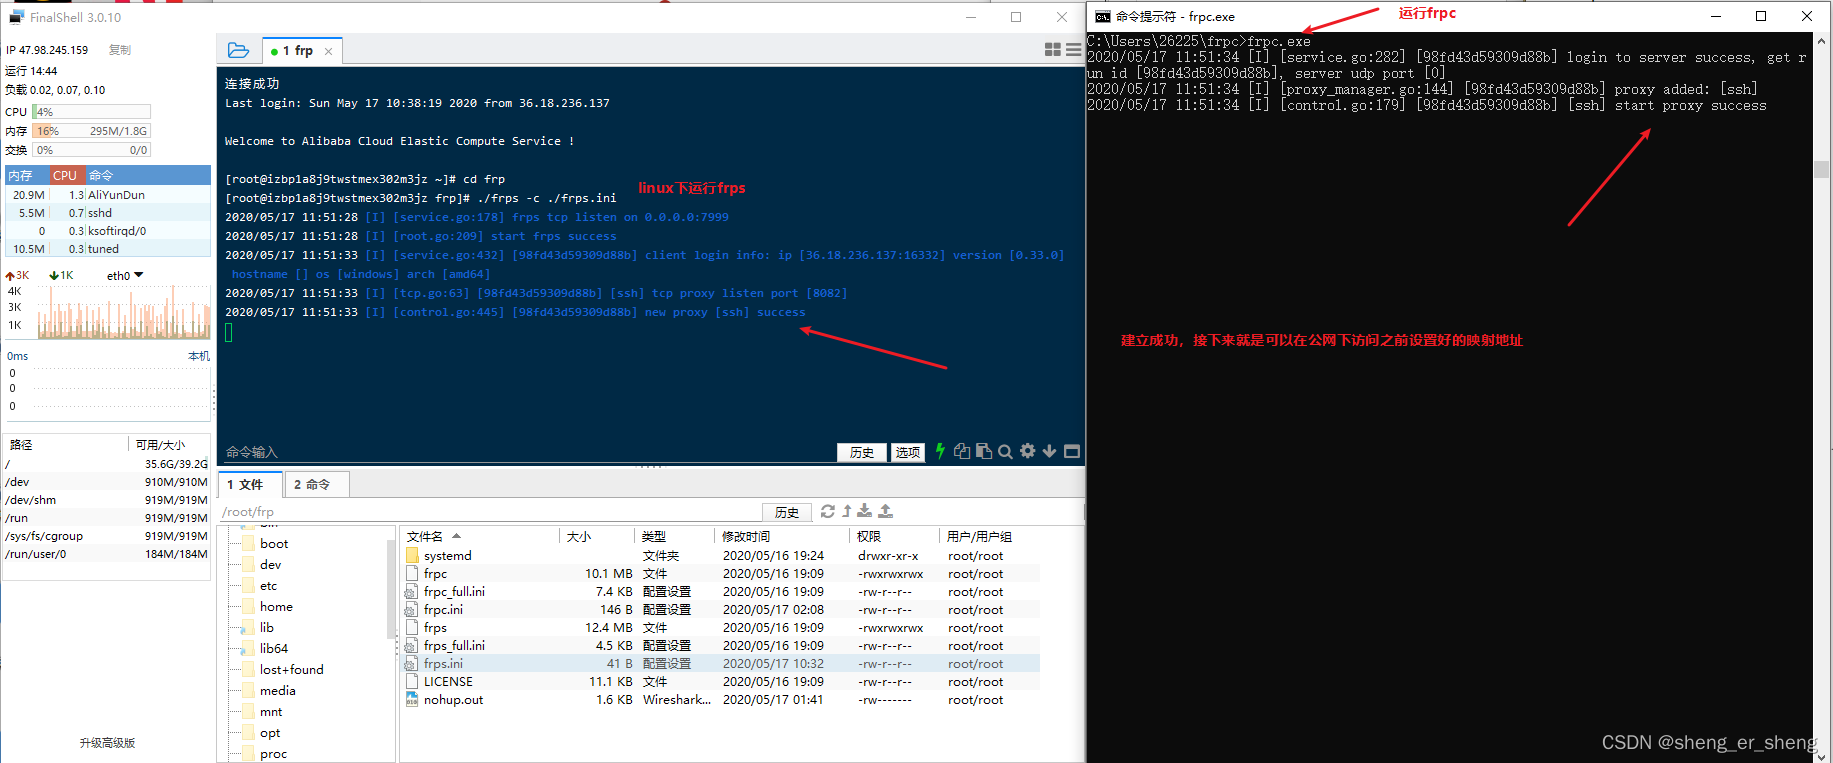Screen dimensions: 1833x763
Task: Switch to the 2 命令 tab
Action: [x=317, y=484]
